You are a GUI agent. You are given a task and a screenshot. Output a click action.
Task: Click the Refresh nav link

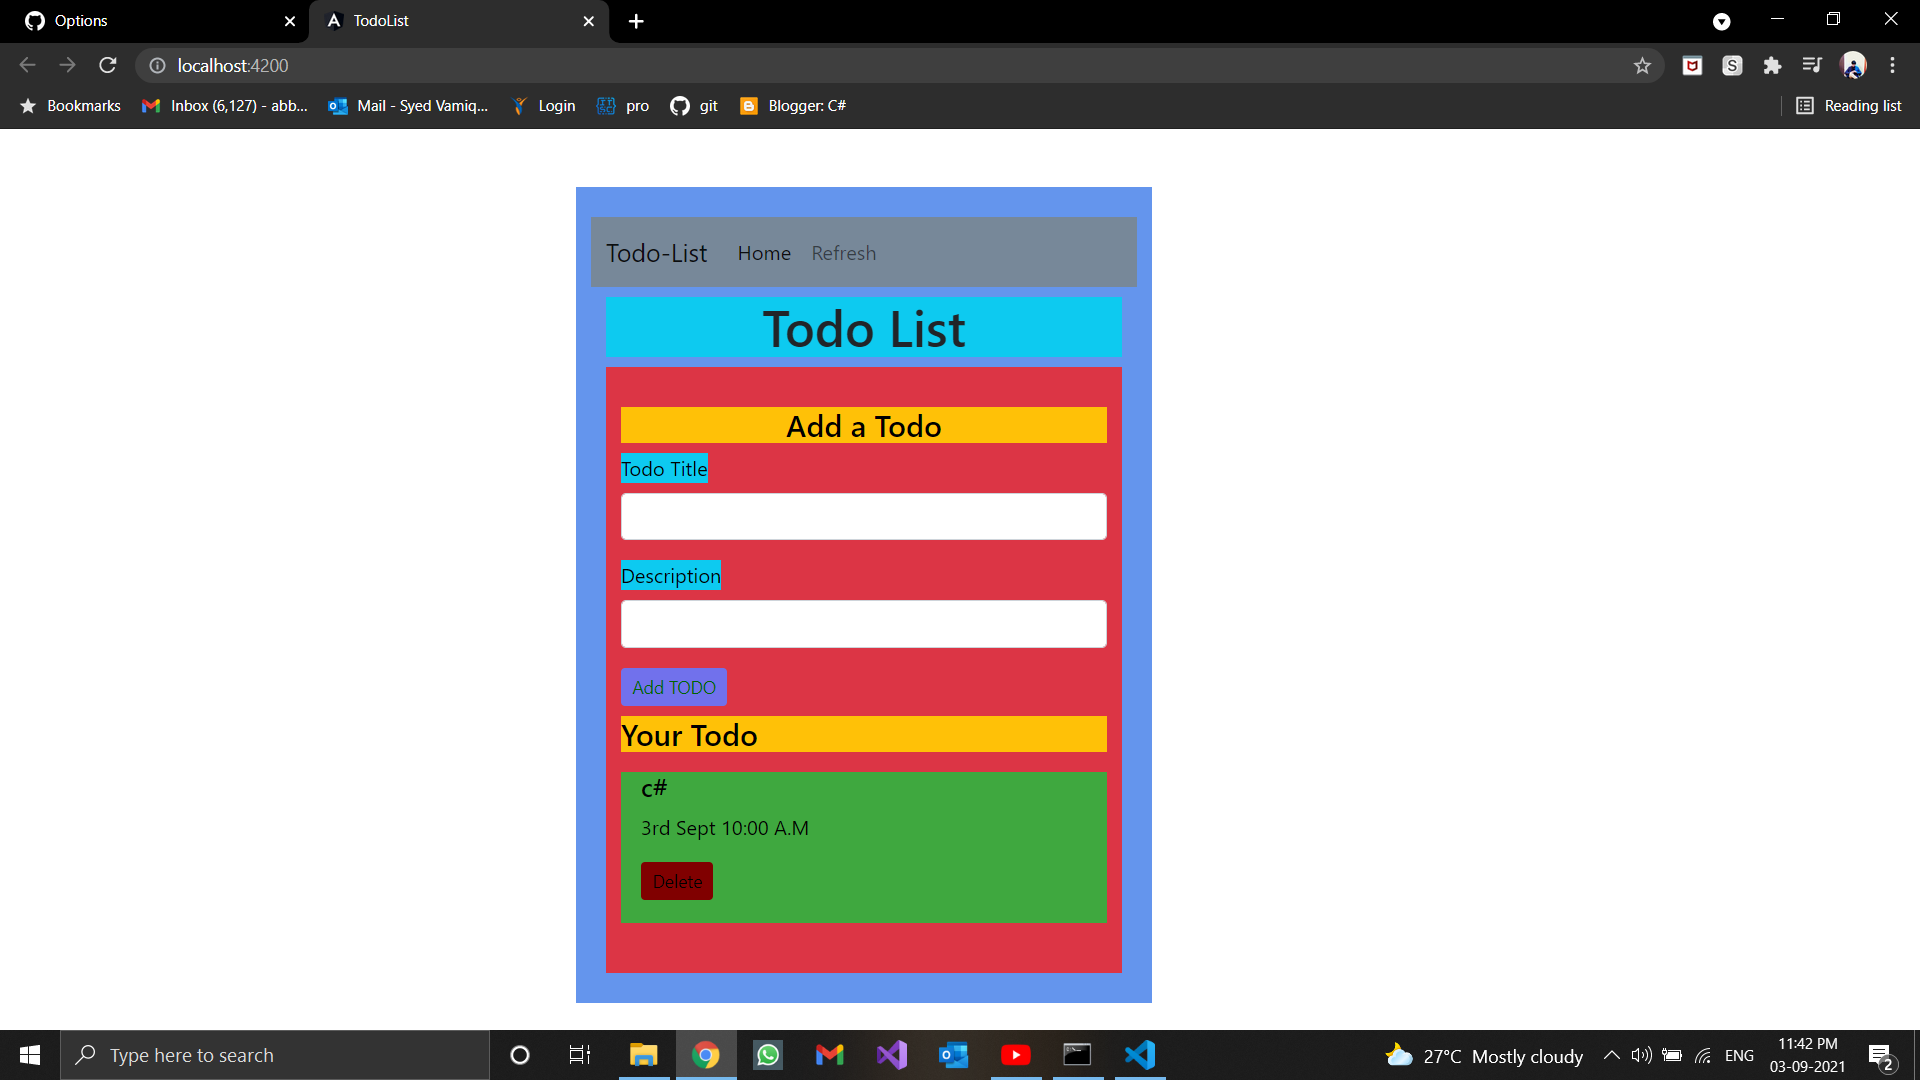[x=844, y=253]
